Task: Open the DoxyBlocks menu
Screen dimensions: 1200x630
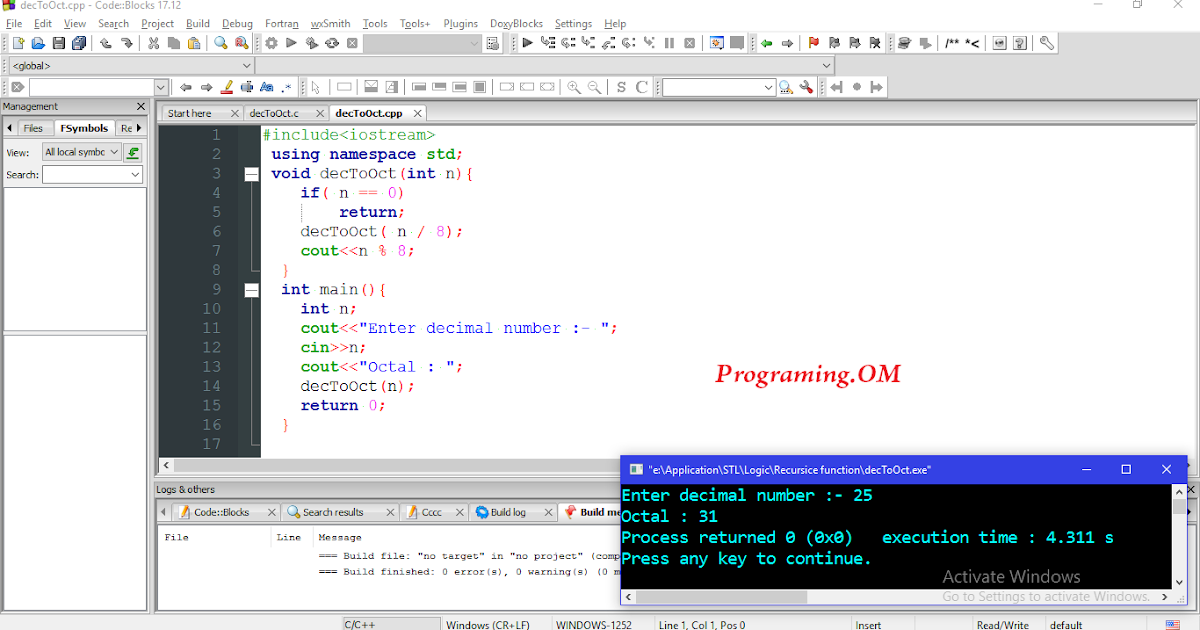Action: coord(516,23)
